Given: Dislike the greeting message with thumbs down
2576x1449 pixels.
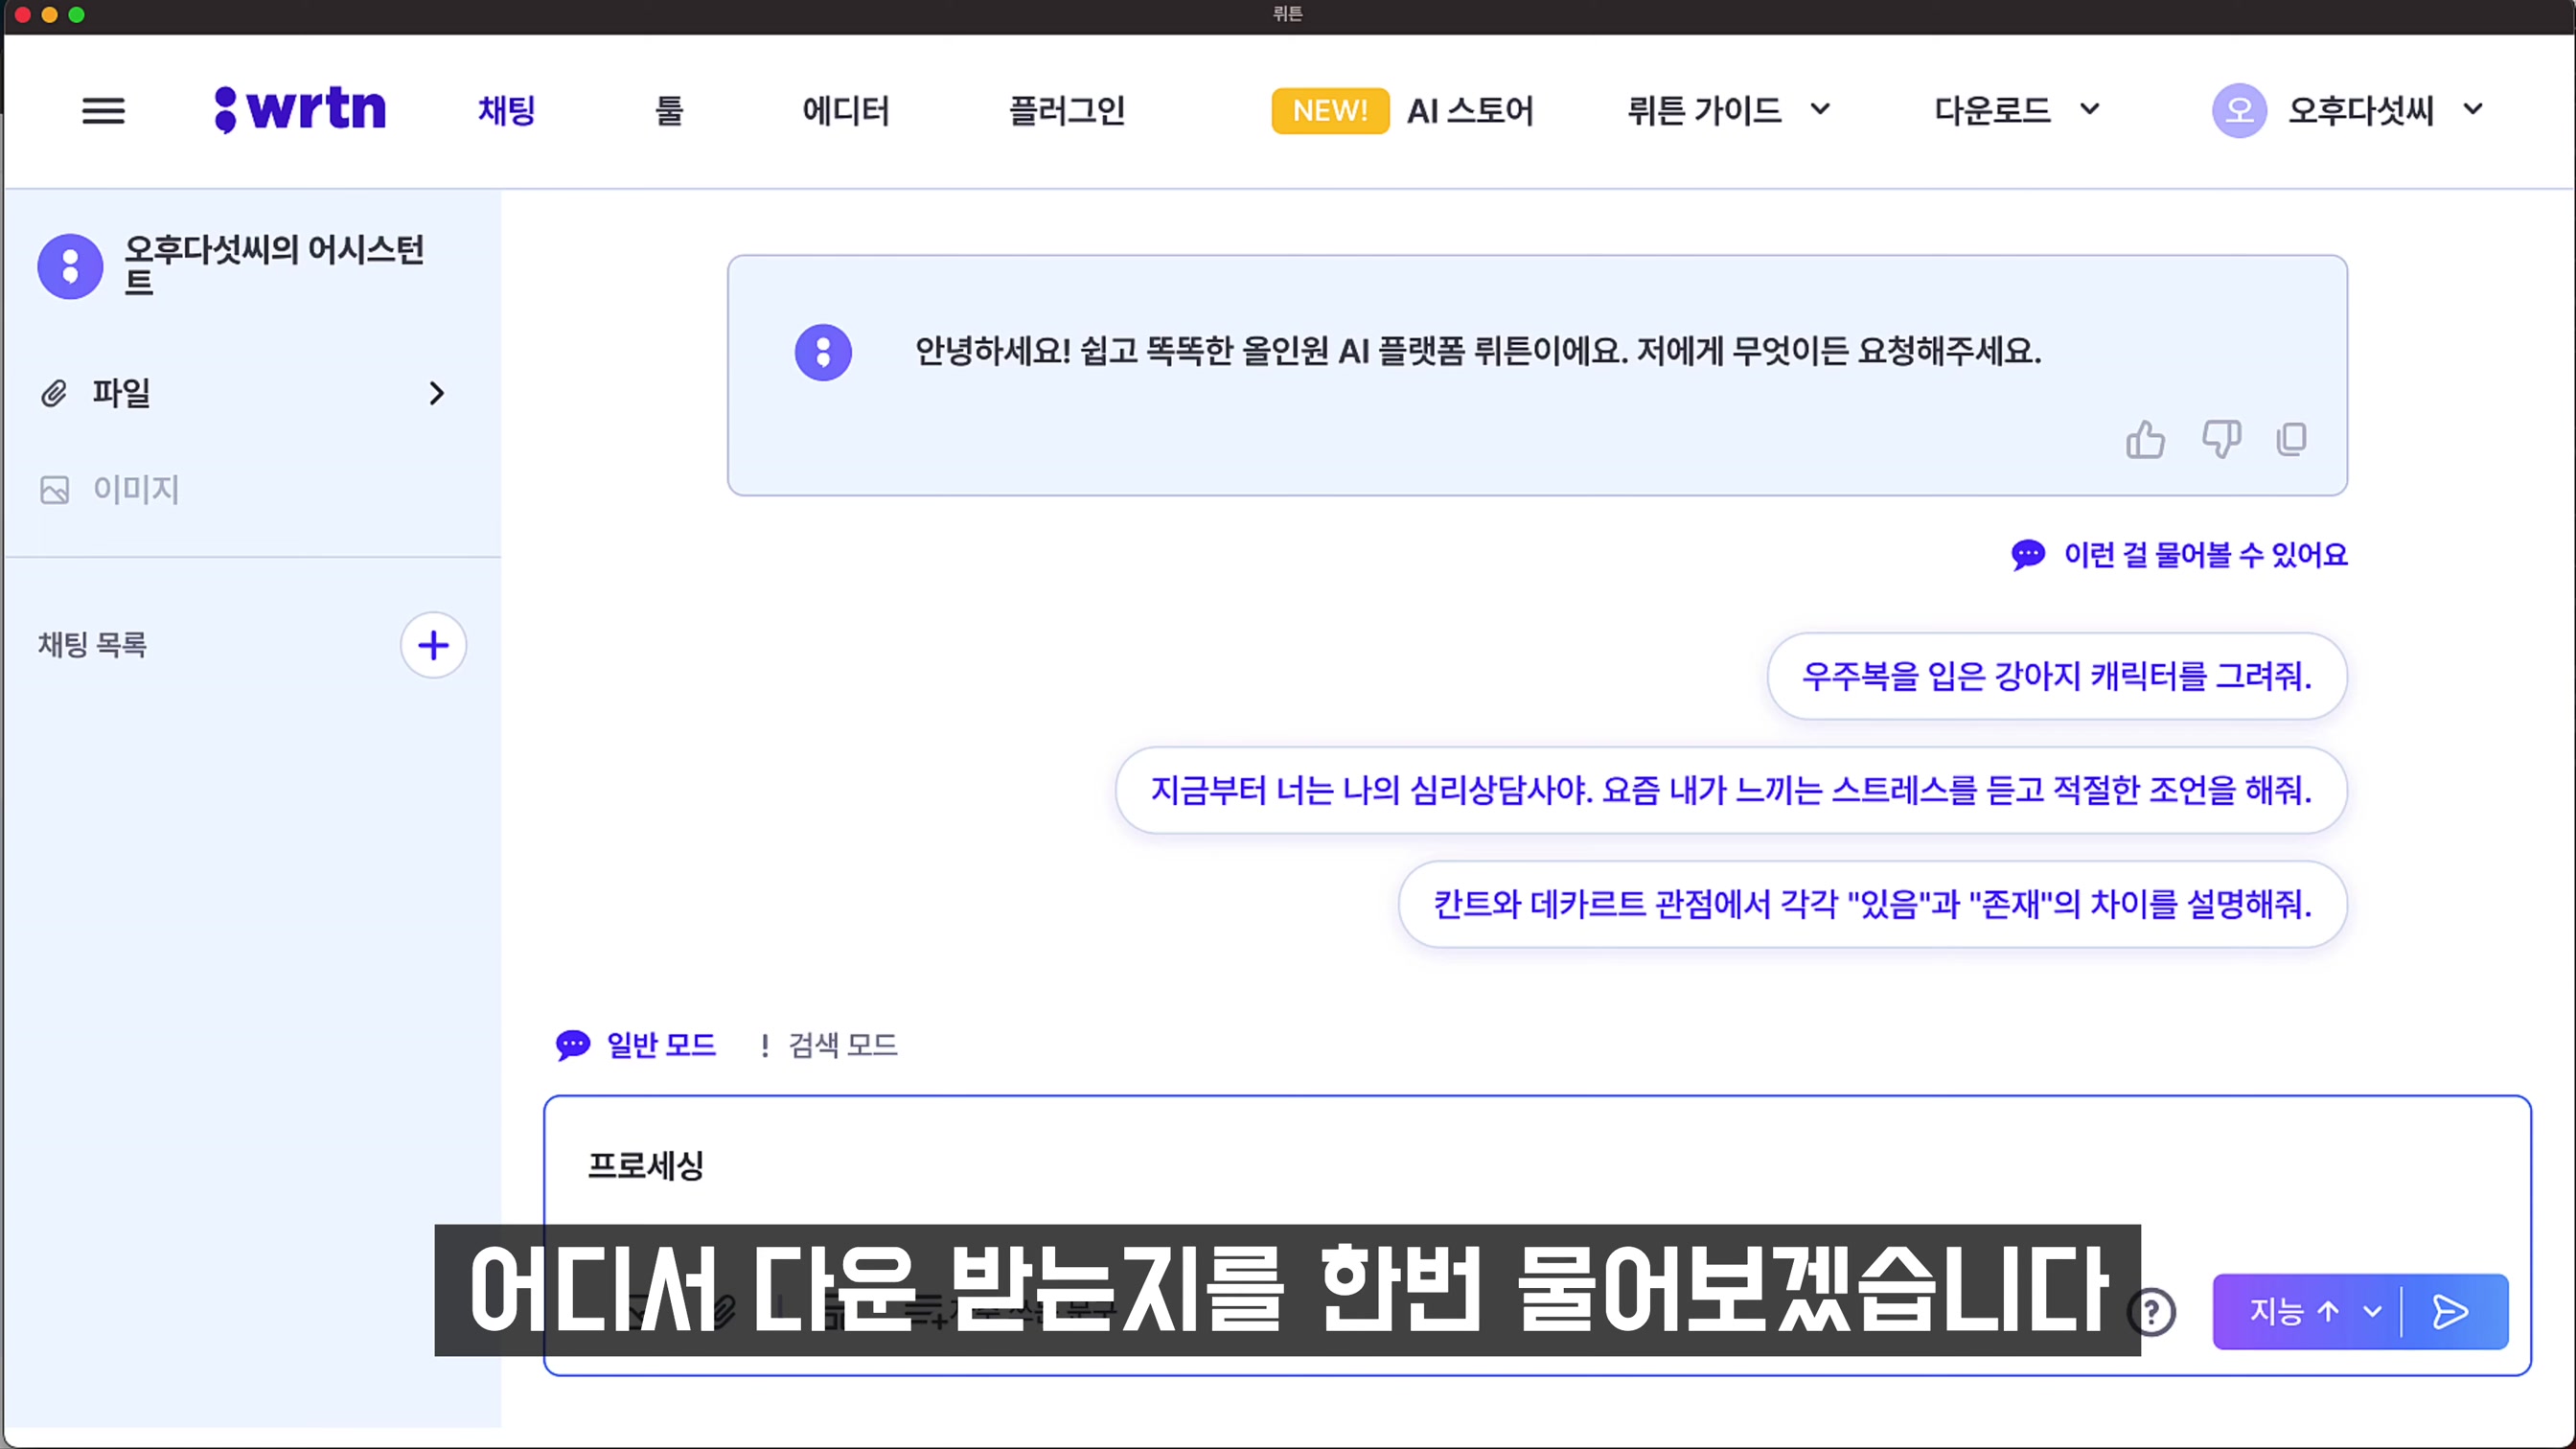Looking at the screenshot, I should click(2221, 439).
